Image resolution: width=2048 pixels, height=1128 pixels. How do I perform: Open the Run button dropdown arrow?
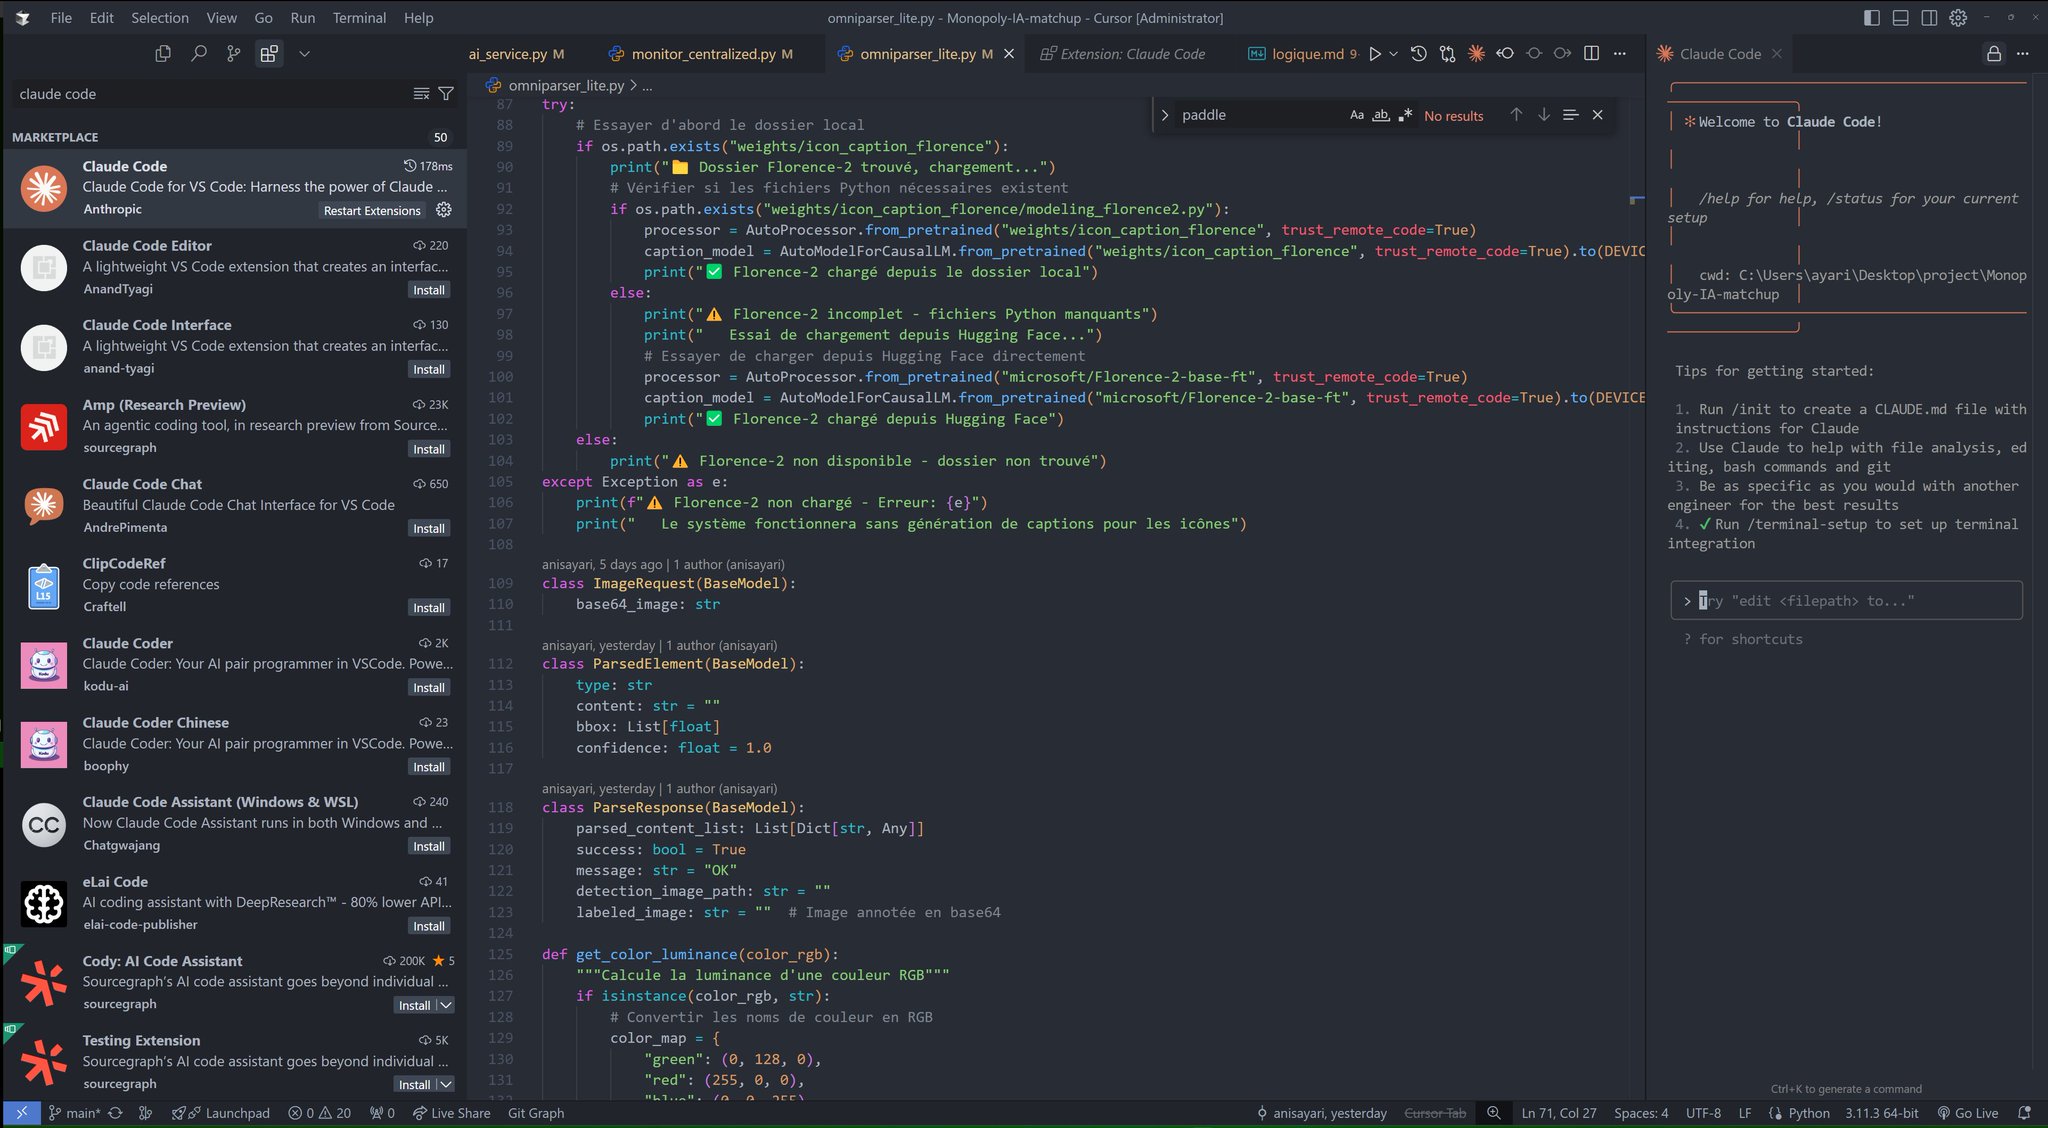(x=1393, y=54)
